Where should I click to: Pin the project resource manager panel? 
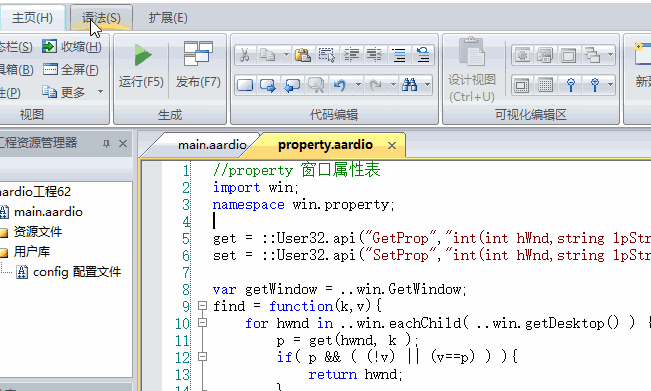pyautogui.click(x=106, y=144)
